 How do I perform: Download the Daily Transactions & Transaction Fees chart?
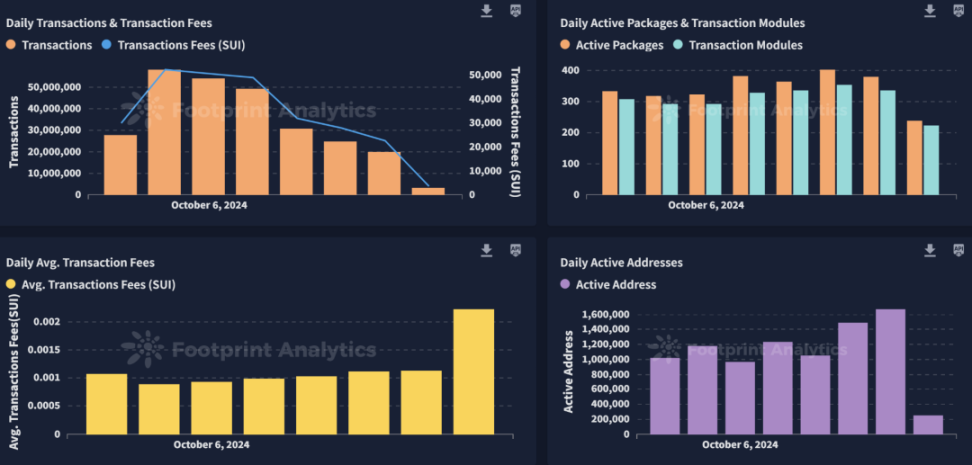[487, 11]
